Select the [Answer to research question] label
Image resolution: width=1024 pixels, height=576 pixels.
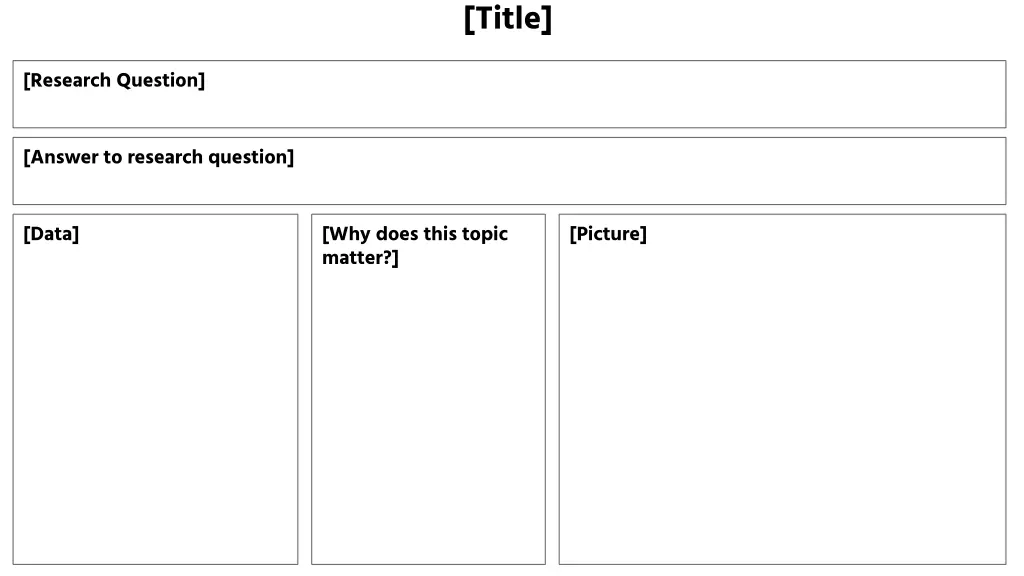click(159, 157)
